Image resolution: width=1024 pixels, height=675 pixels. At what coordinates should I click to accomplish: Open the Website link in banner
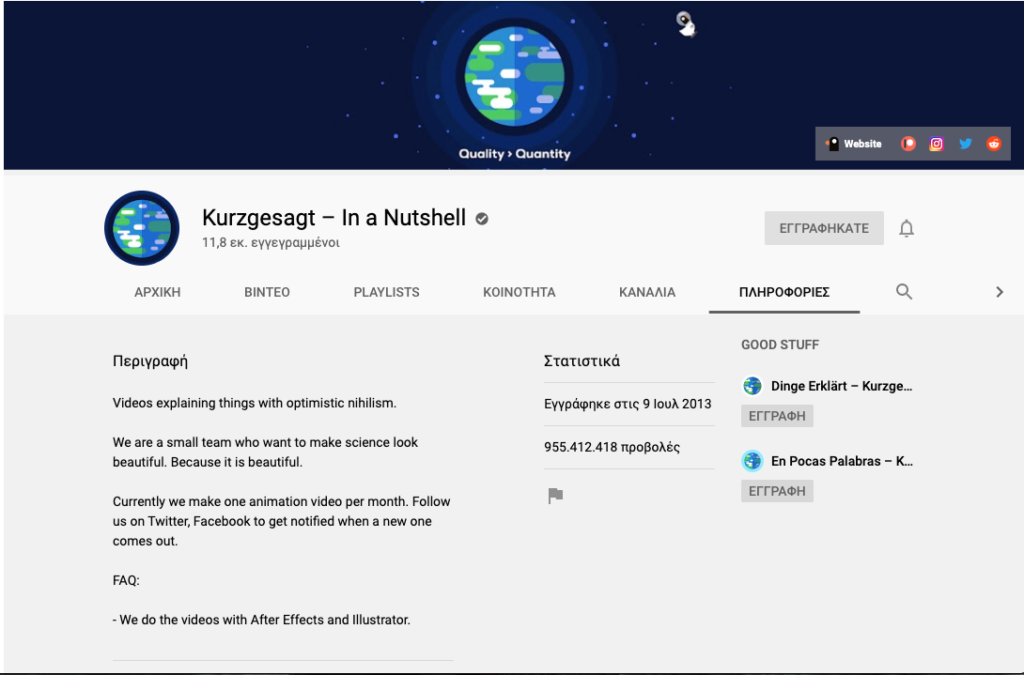point(854,144)
